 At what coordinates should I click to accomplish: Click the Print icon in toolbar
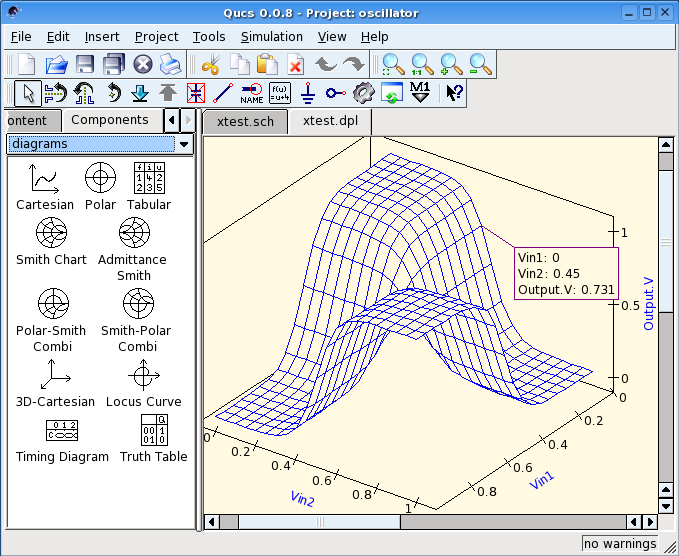point(171,64)
